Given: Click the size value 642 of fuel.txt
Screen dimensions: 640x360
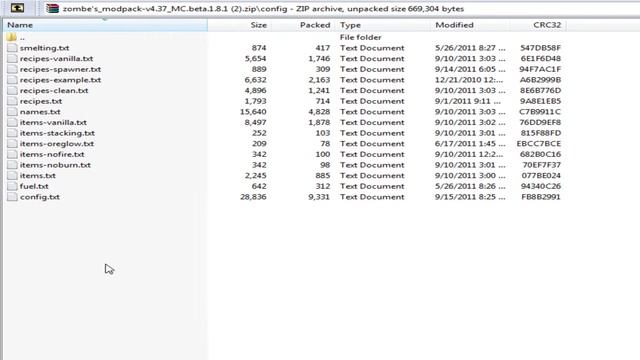Looking at the screenshot, I should 259,186.
